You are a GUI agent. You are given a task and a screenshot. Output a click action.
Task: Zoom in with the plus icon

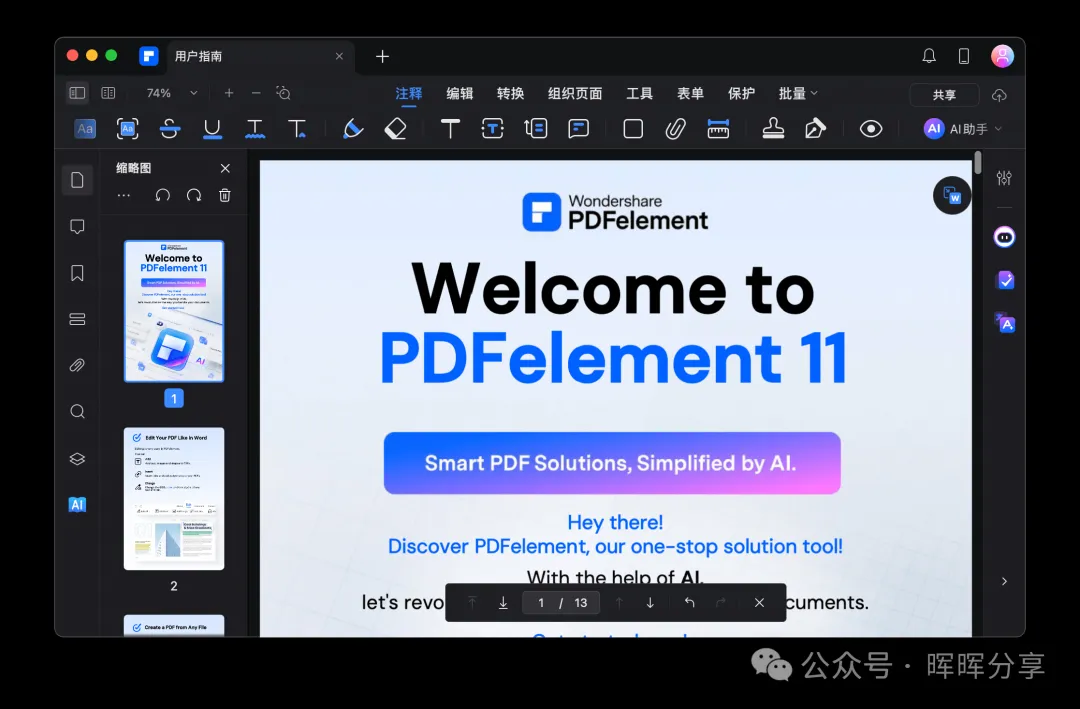(229, 93)
